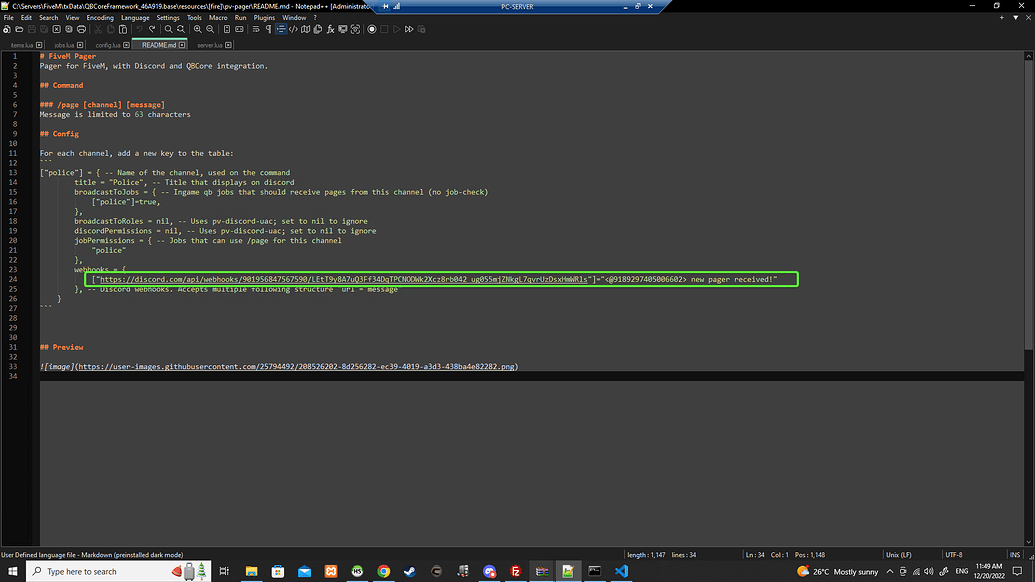Toggle word wrap
The image size is (1035, 582).
(255, 29)
